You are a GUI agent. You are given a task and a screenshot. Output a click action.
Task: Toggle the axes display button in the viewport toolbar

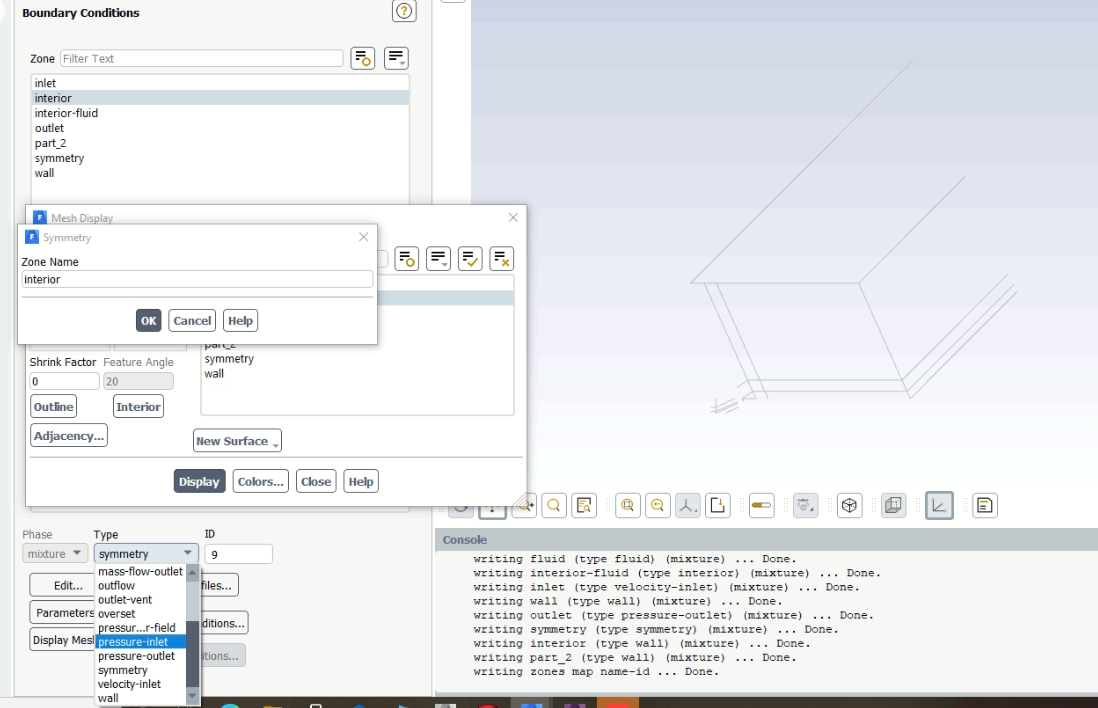pos(938,506)
